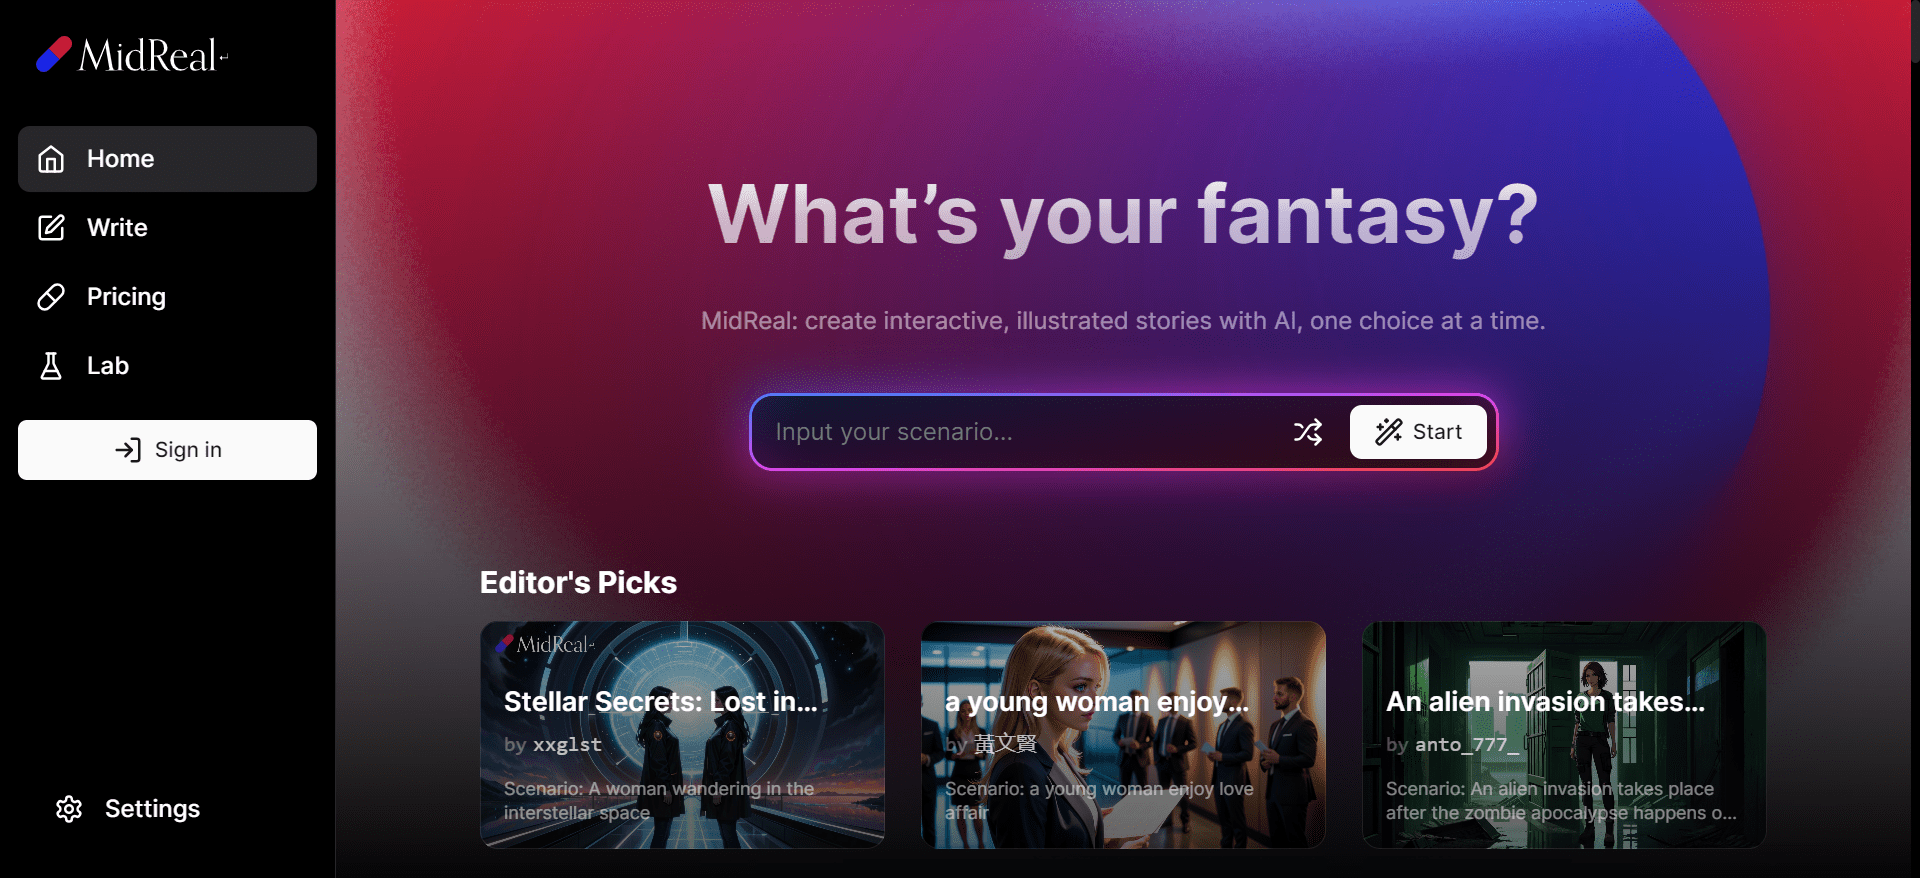The height and width of the screenshot is (878, 1920).
Task: Click the Write pencil icon
Action: [51, 228]
